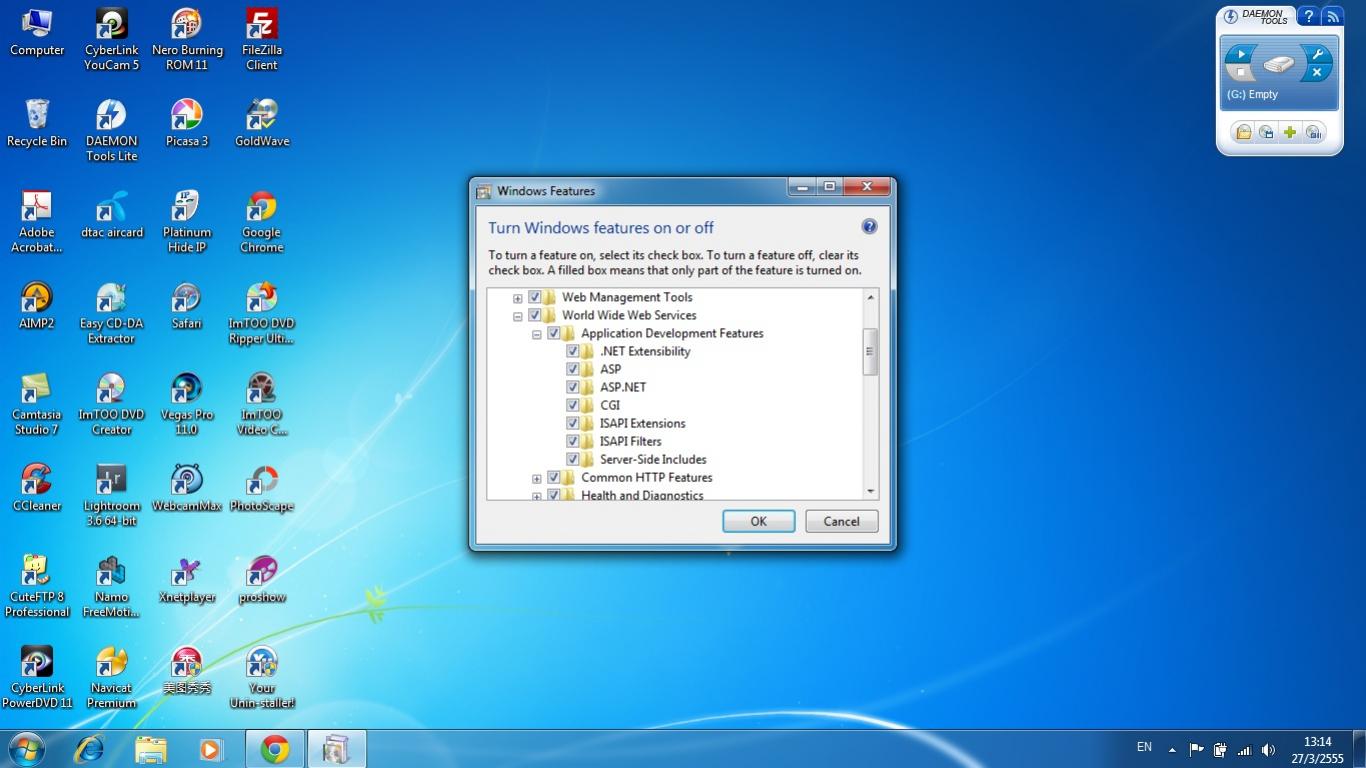The height and width of the screenshot is (768, 1366).
Task: Select the AIMP2 desktop icon
Action: coord(37,305)
